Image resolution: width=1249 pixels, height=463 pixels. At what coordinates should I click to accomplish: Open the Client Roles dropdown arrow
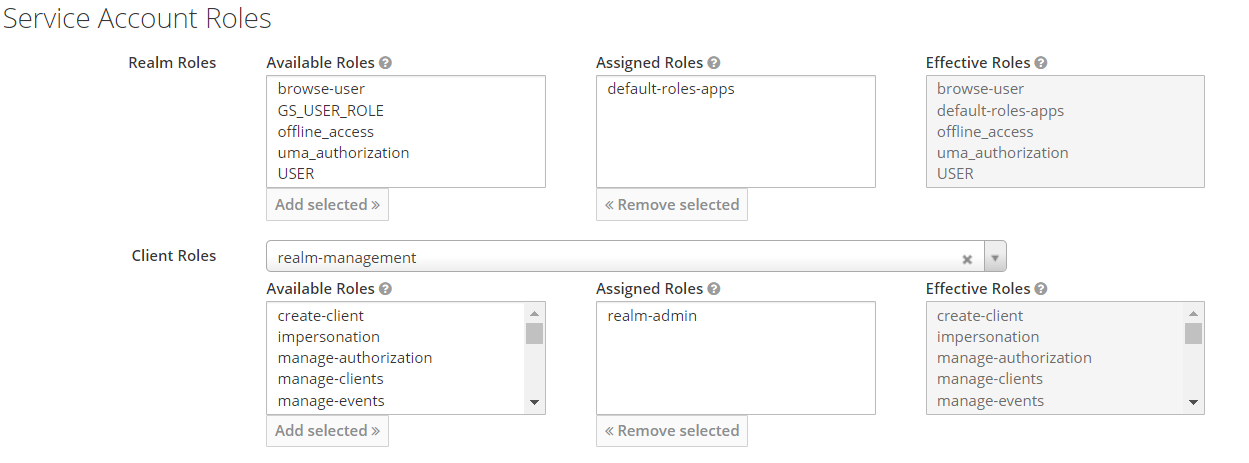coord(995,257)
